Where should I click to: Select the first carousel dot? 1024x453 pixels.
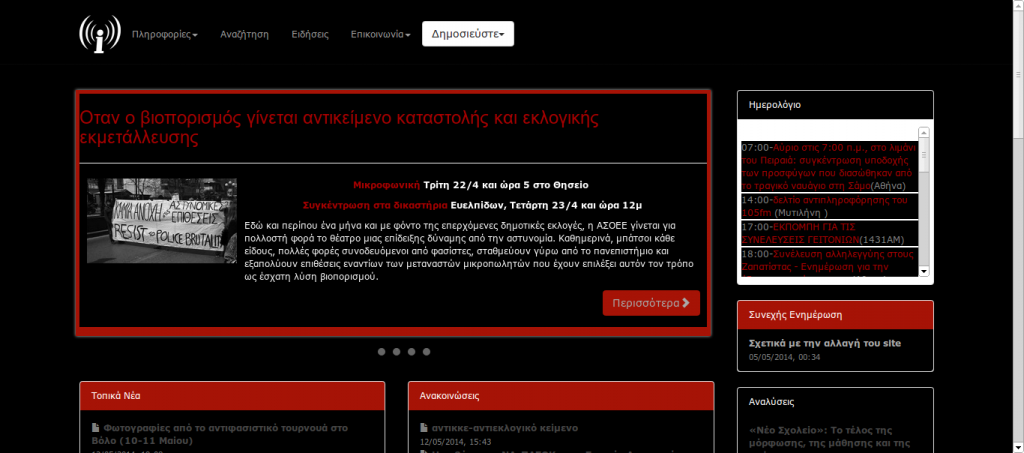[x=381, y=352]
